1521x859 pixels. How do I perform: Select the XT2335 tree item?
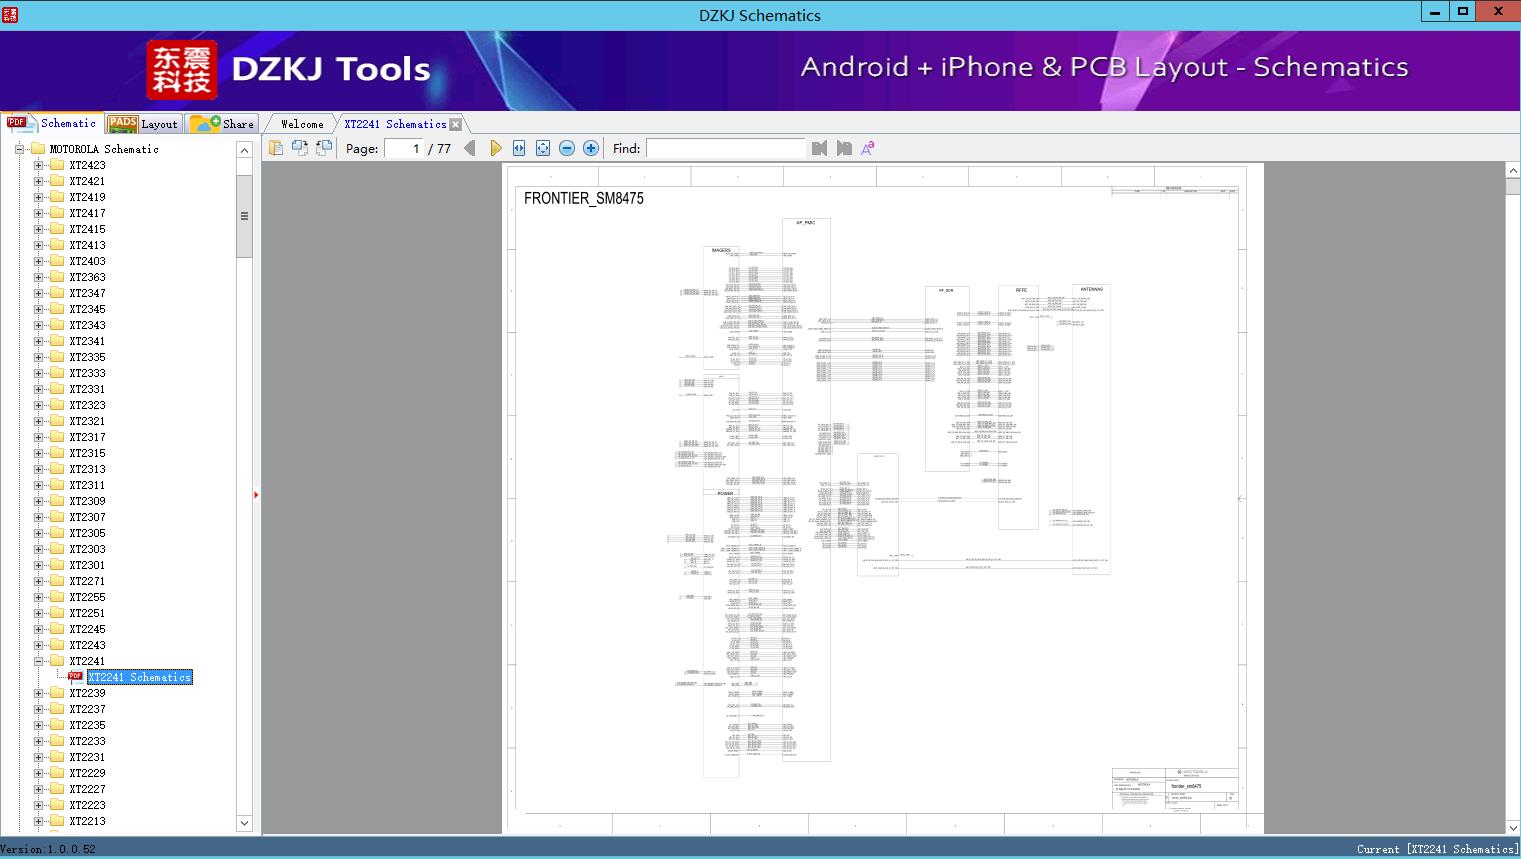[87, 357]
